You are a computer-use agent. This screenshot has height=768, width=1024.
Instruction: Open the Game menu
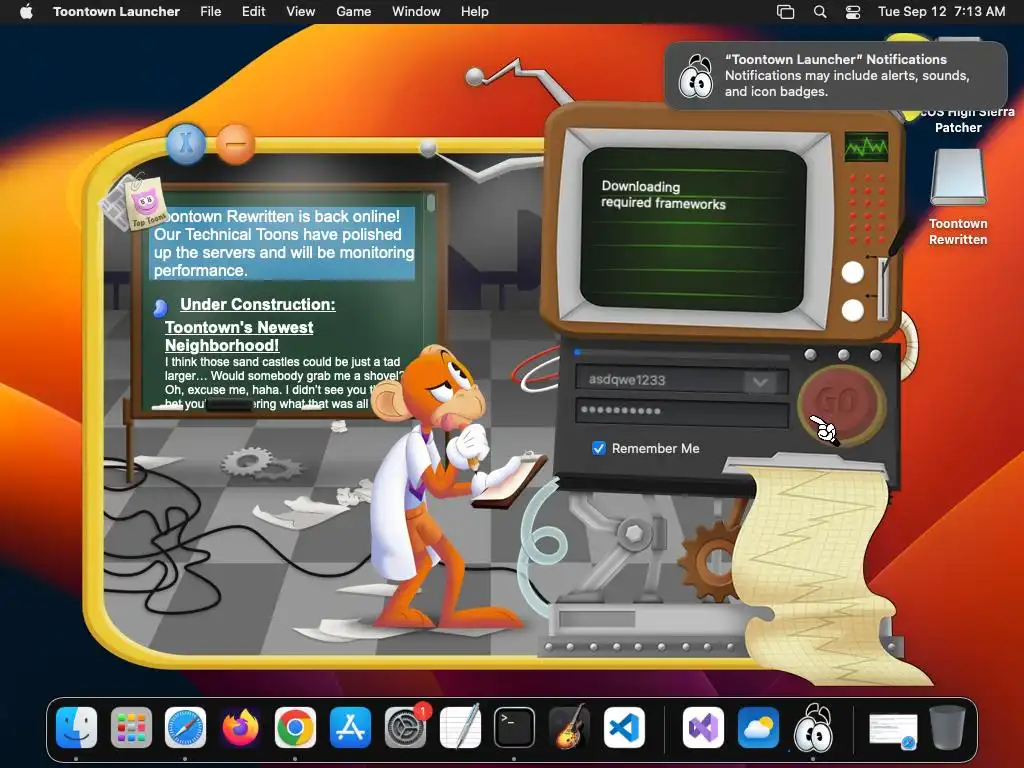pos(353,11)
